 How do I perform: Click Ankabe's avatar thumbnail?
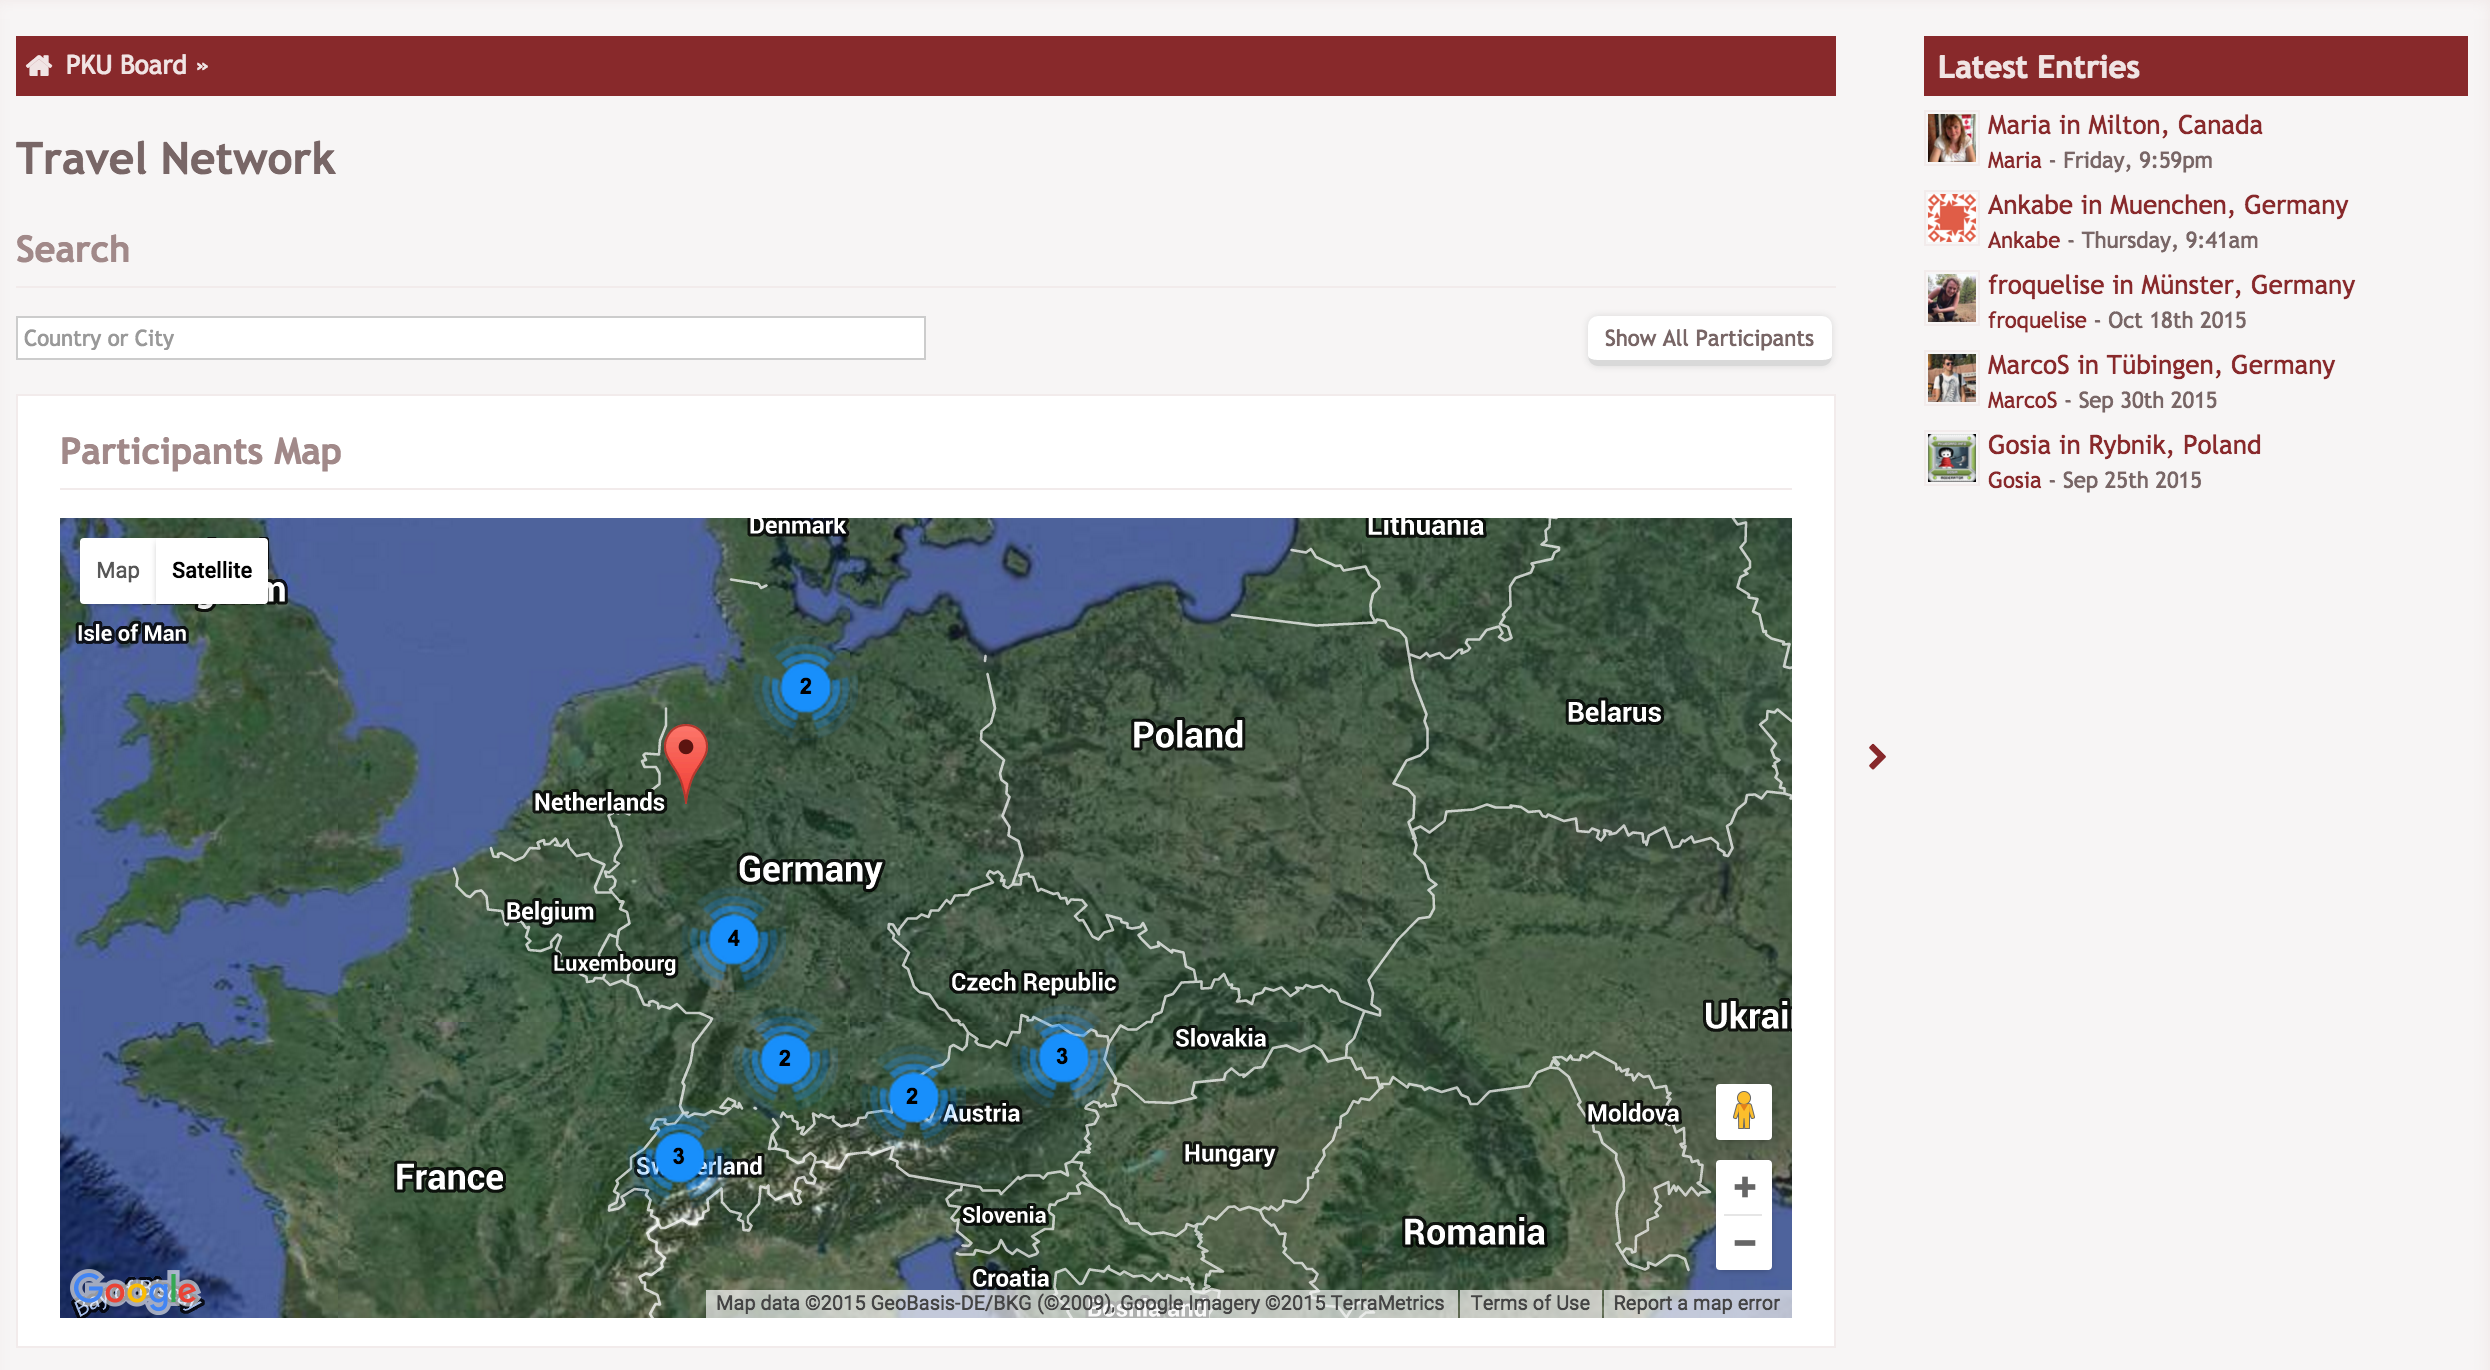(1952, 218)
